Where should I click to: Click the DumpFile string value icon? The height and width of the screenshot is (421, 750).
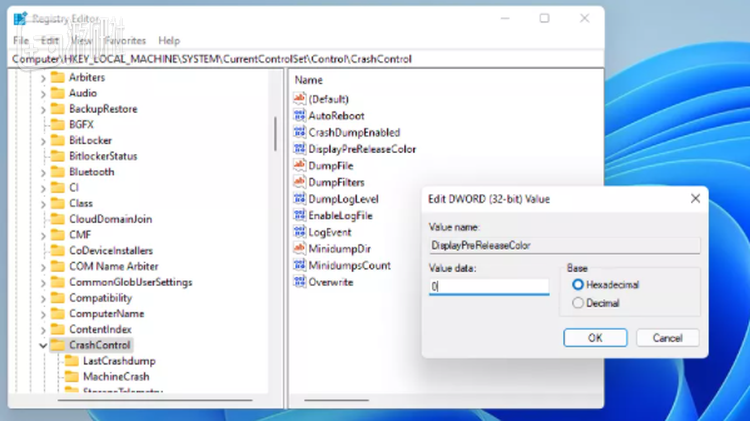pyautogui.click(x=299, y=165)
